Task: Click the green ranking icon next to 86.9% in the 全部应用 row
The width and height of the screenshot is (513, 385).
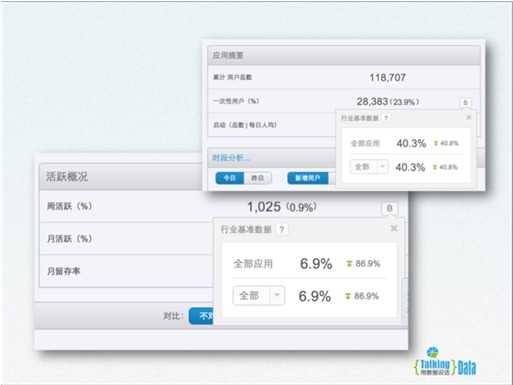Action: point(349,264)
